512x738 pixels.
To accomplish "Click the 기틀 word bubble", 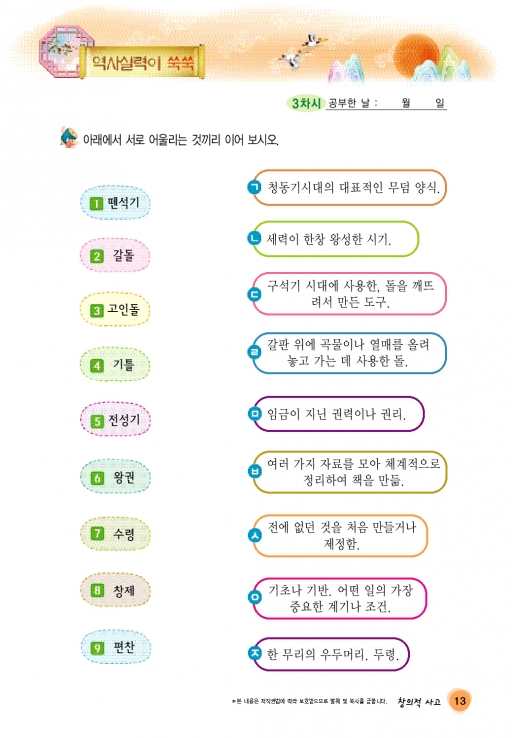I will (x=115, y=365).
